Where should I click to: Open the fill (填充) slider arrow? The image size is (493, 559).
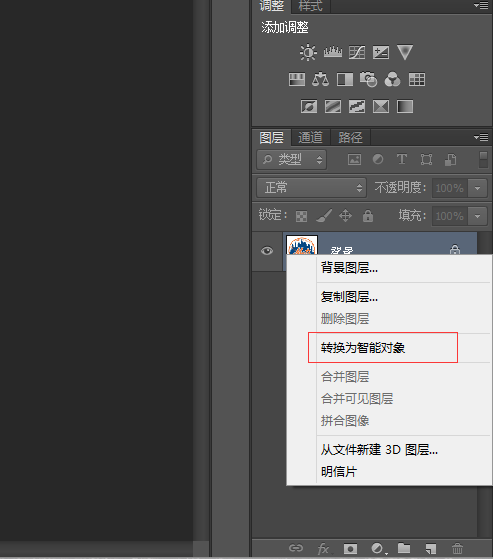pos(478,216)
